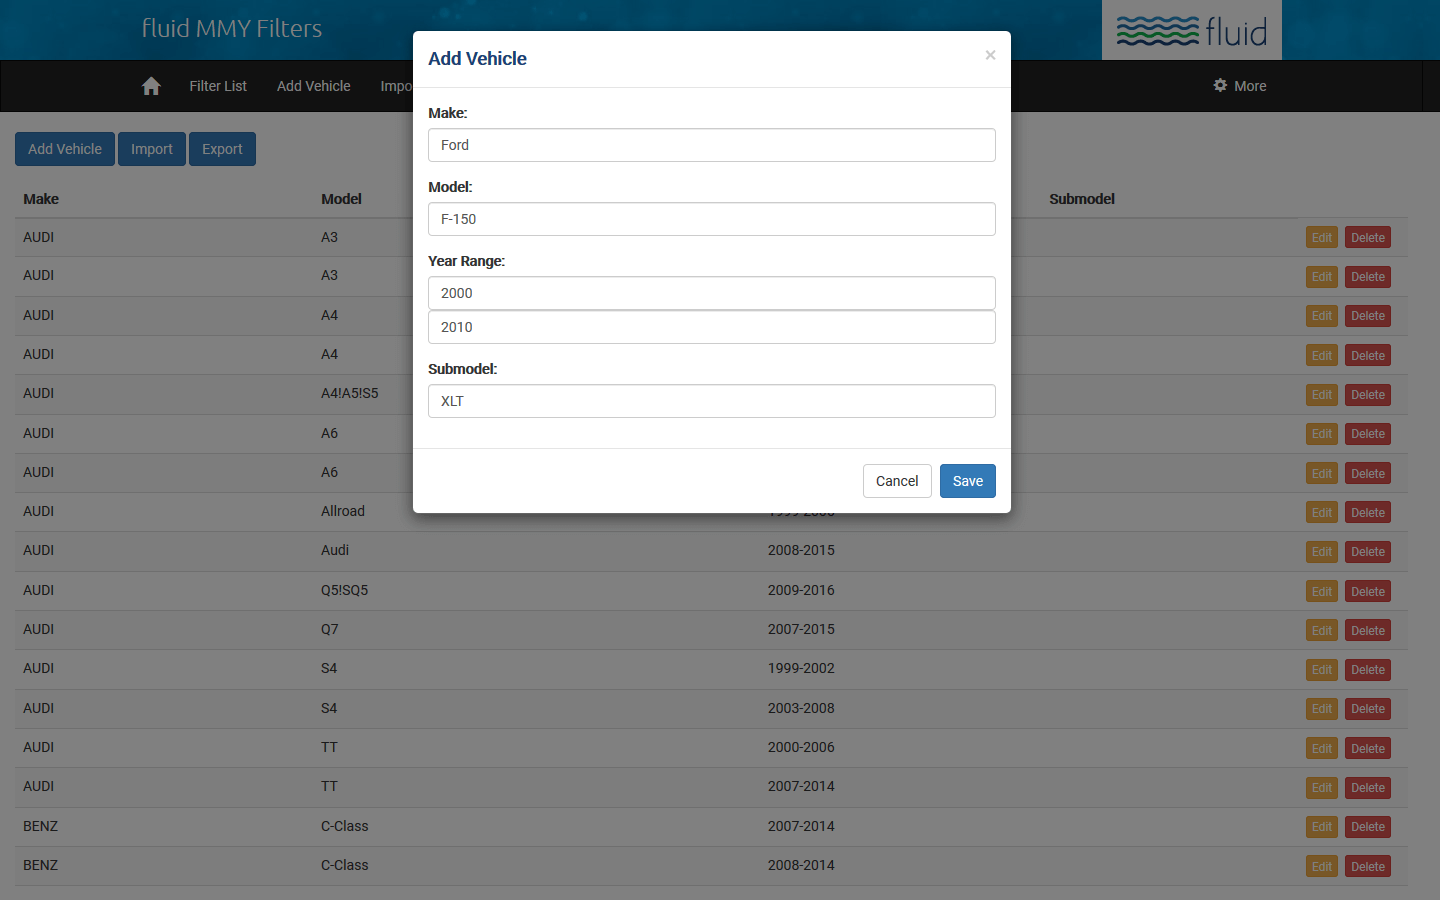Close the Add Vehicle dialog with X
The image size is (1440, 900).
[x=990, y=55]
